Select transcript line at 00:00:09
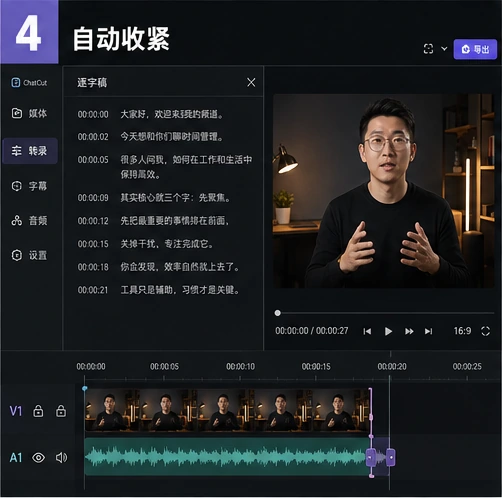This screenshot has height=498, width=502. (154, 198)
